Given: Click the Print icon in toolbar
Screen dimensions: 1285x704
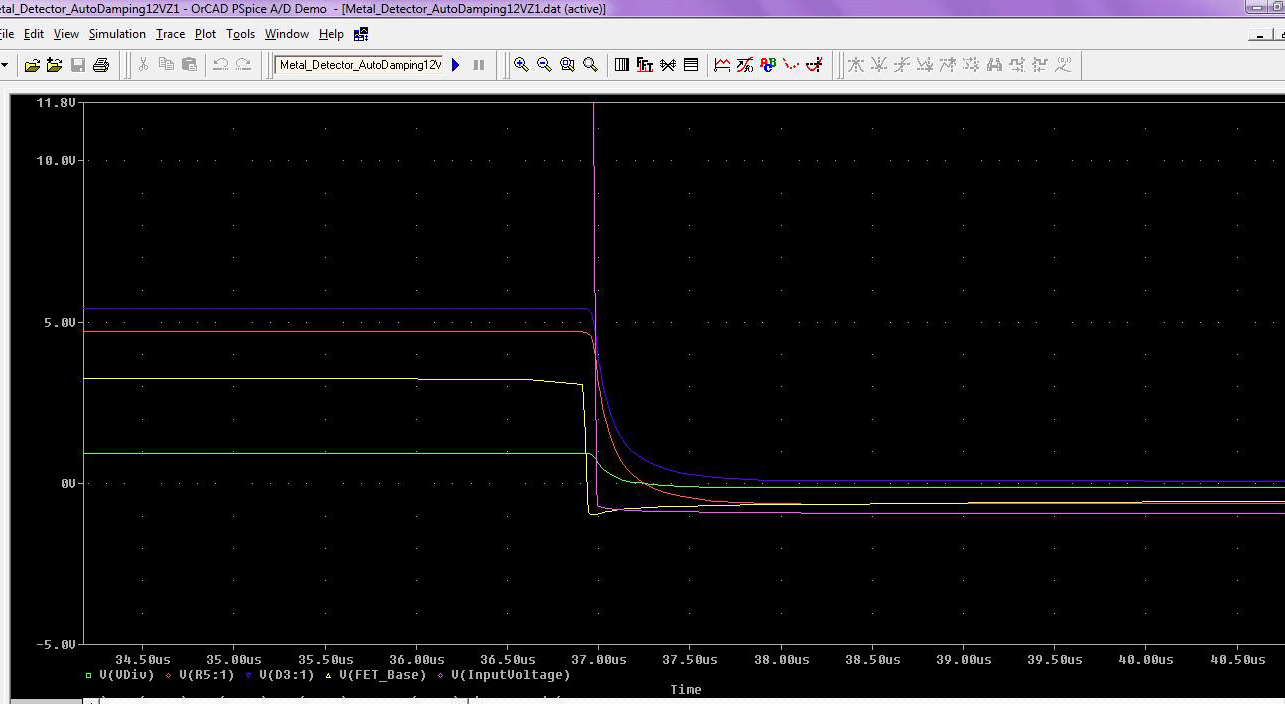Looking at the screenshot, I should pyautogui.click(x=101, y=65).
